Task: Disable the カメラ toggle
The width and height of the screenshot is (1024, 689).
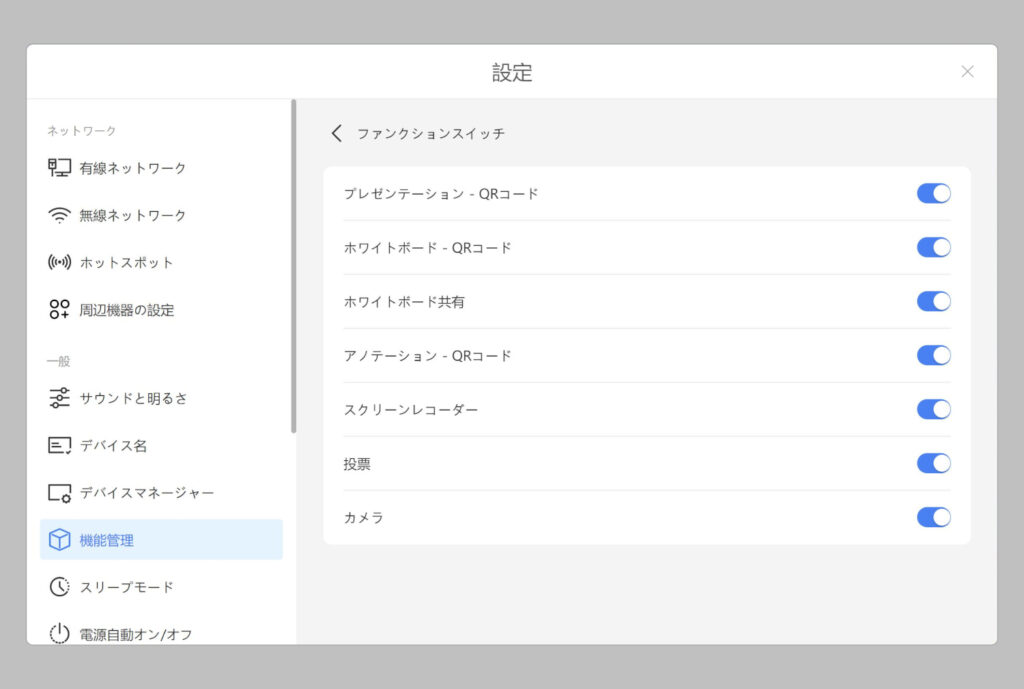Action: (x=933, y=517)
